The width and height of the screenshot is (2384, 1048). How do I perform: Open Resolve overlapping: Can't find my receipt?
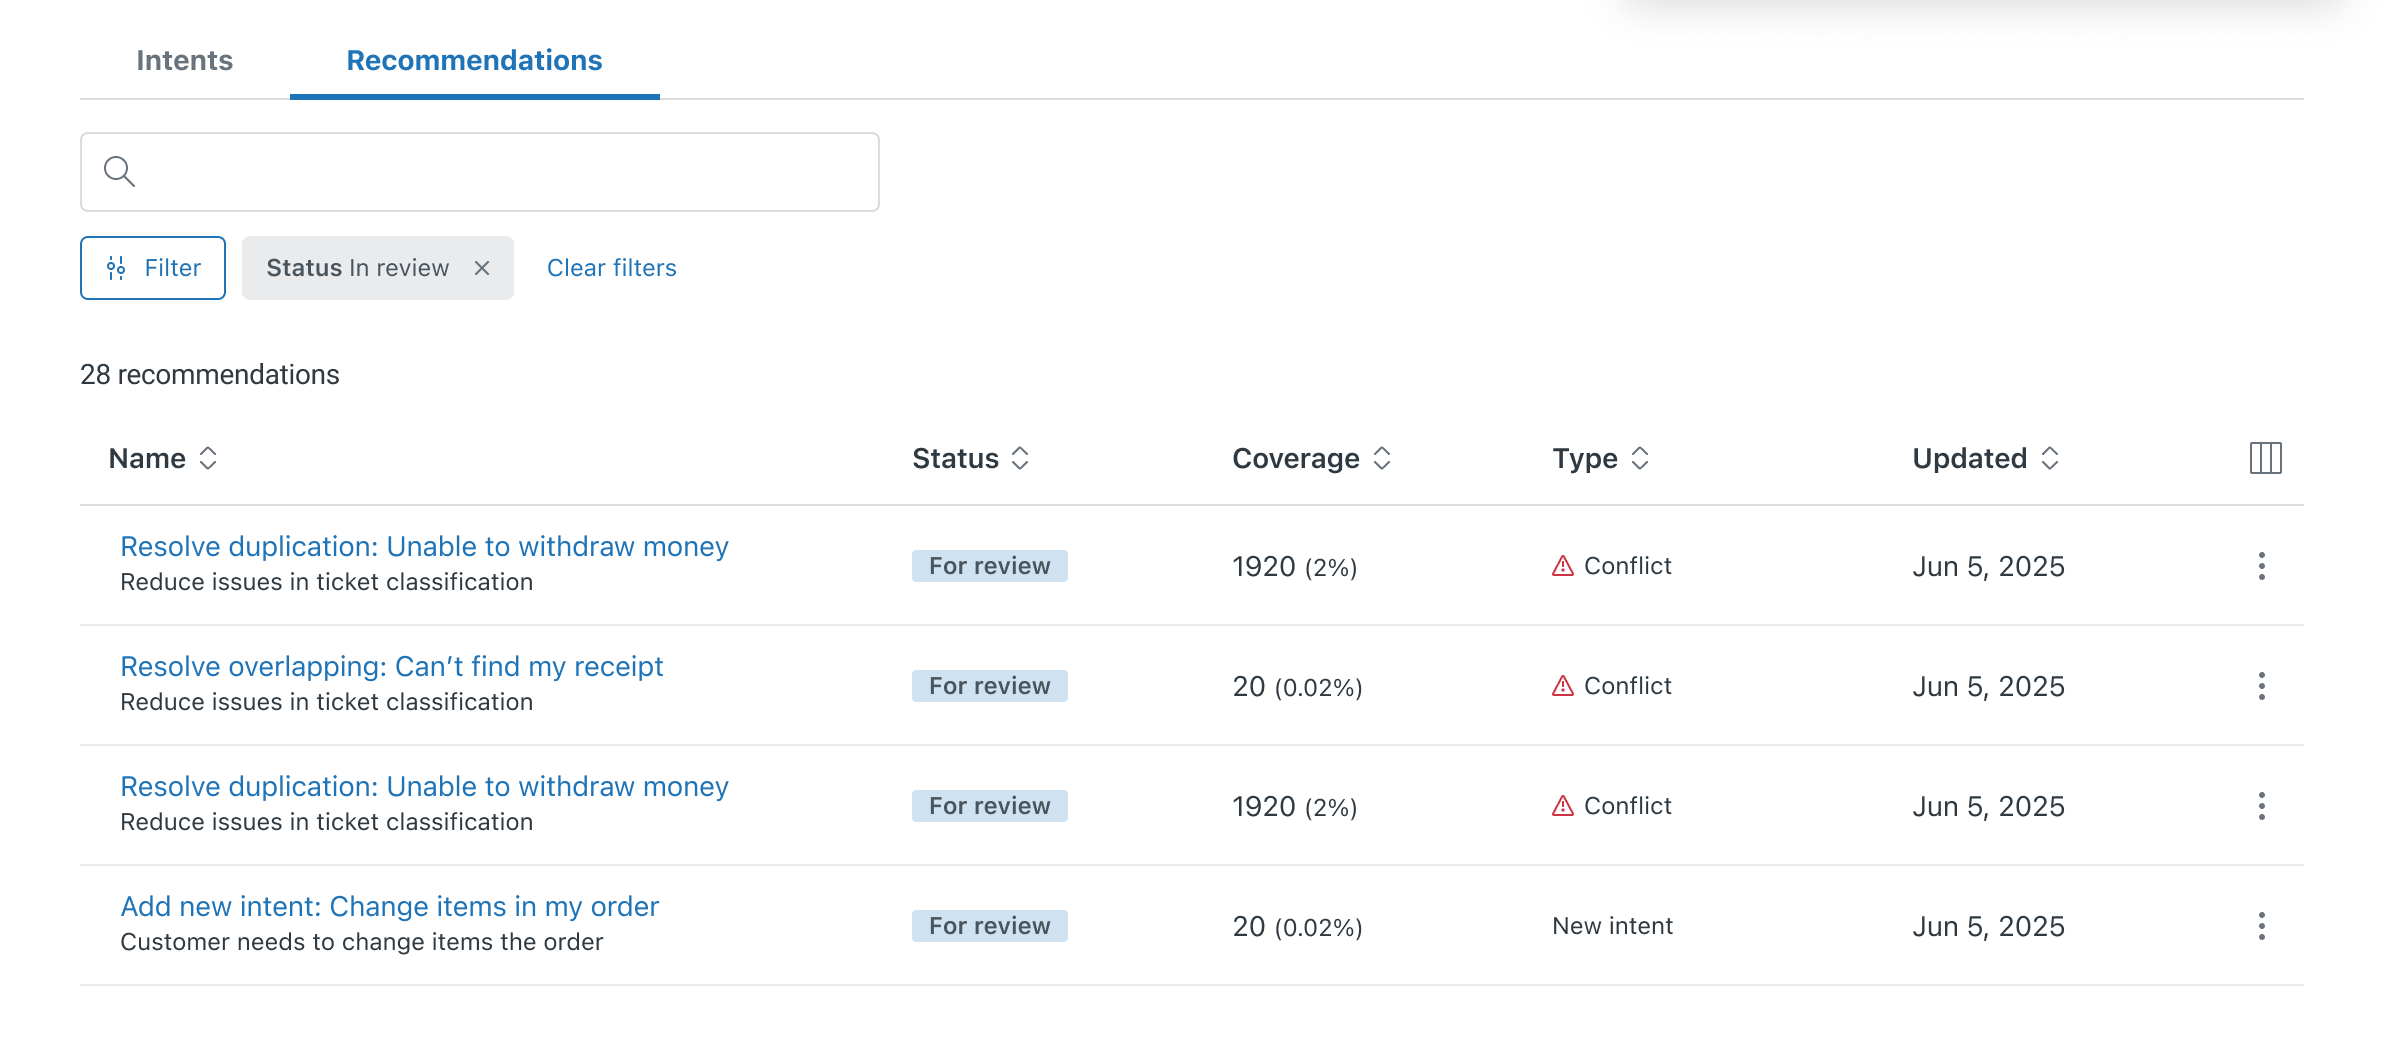[x=391, y=666]
